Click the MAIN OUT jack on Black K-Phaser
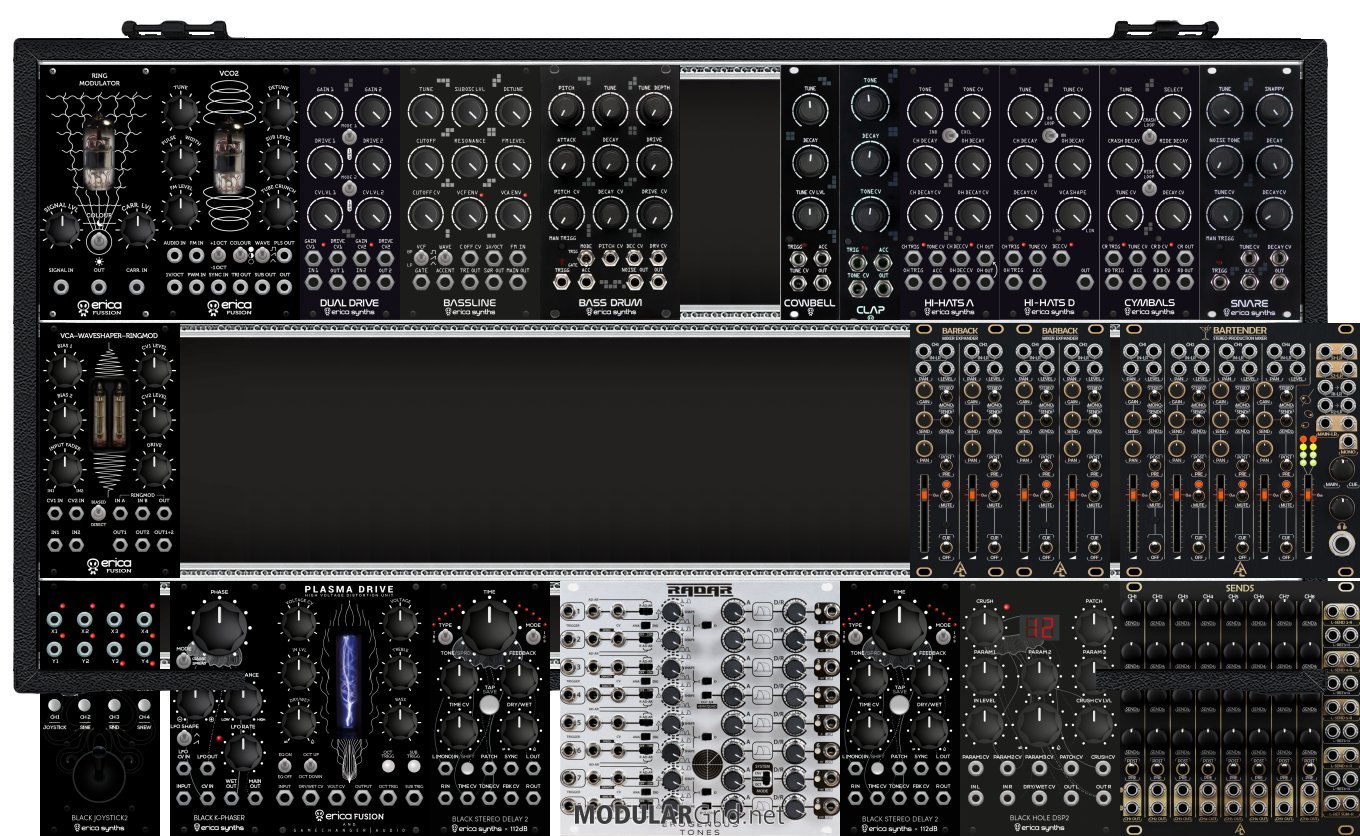Viewport: 1360px width, 836px height. click(256, 798)
